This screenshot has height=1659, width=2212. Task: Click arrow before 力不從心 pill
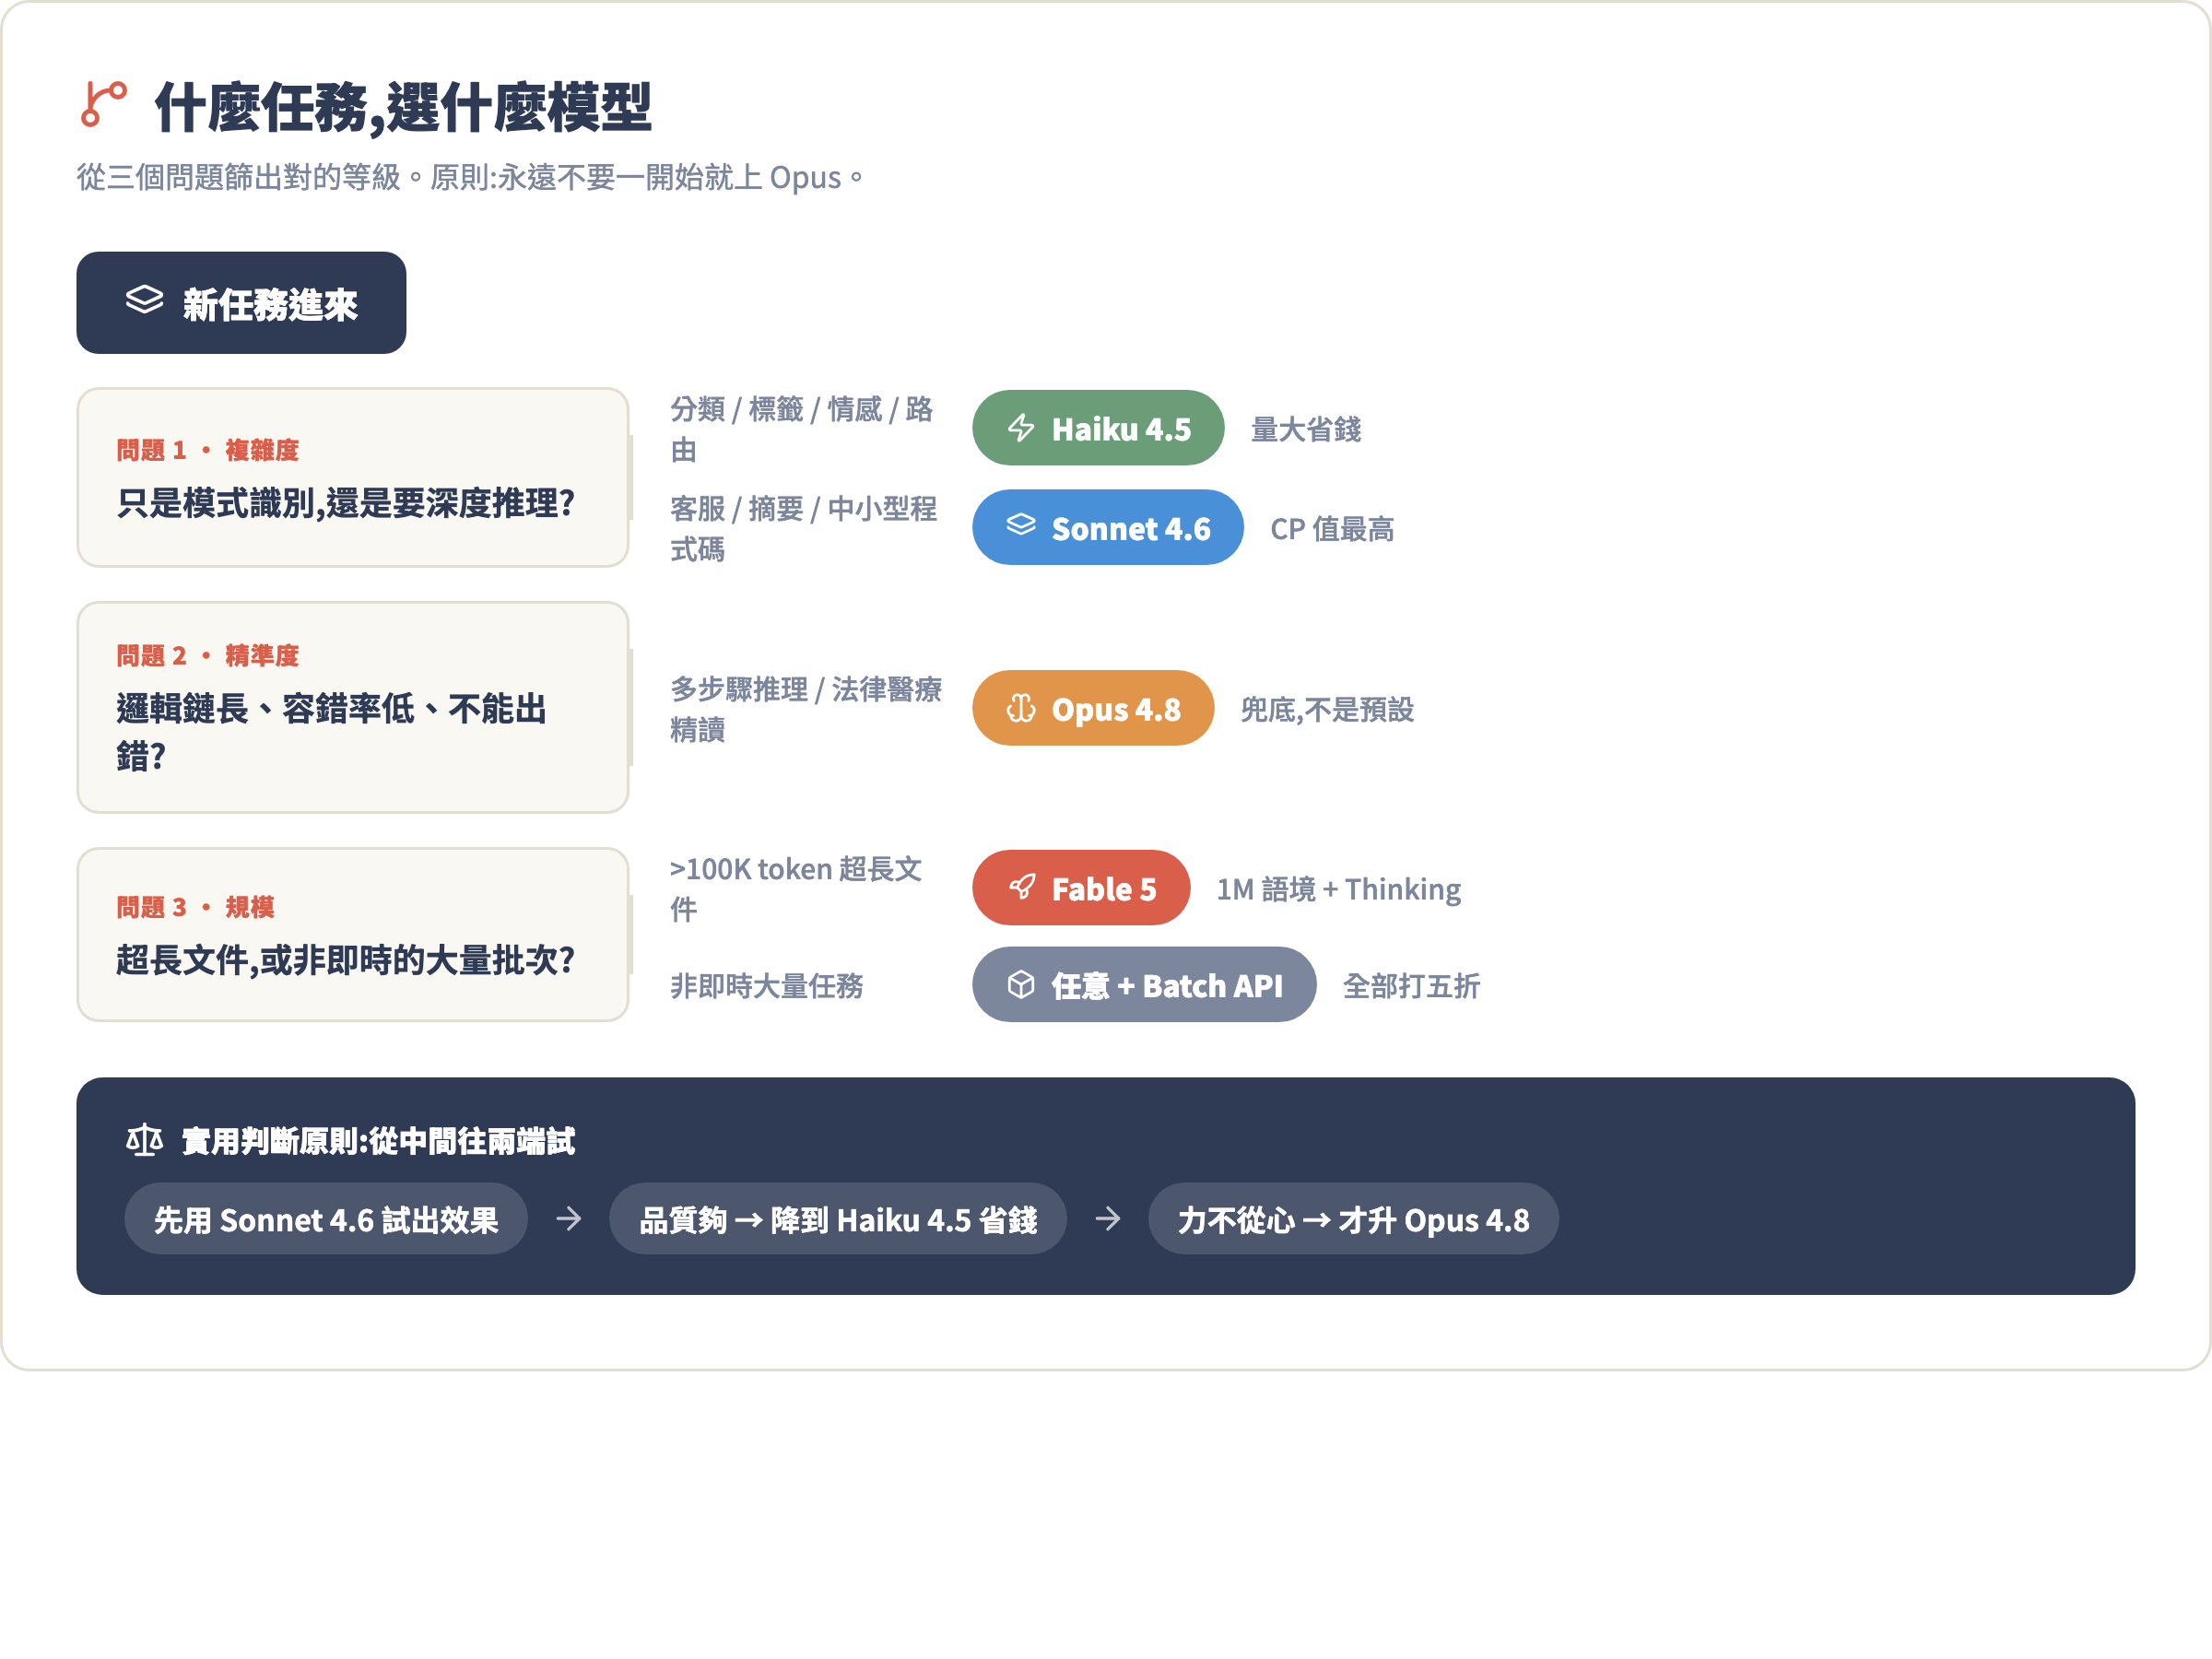click(1107, 1218)
